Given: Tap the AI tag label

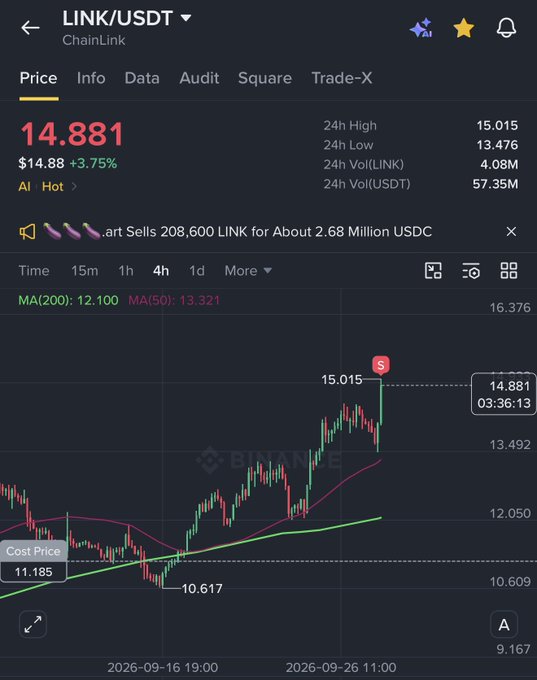Looking at the screenshot, I should (x=24, y=186).
